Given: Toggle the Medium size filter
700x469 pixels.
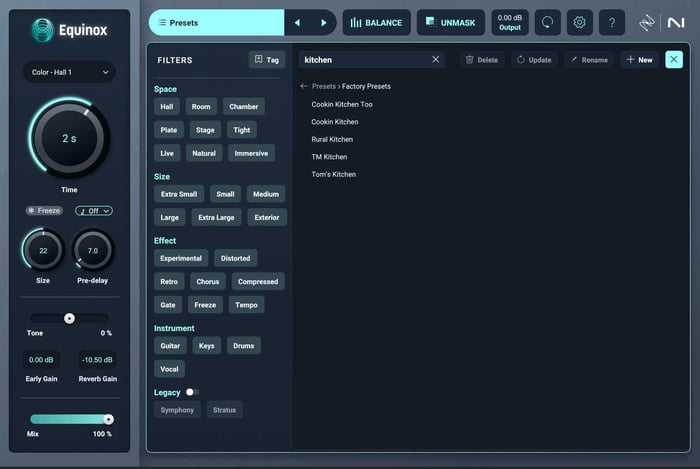Looking at the screenshot, I should [266, 194].
